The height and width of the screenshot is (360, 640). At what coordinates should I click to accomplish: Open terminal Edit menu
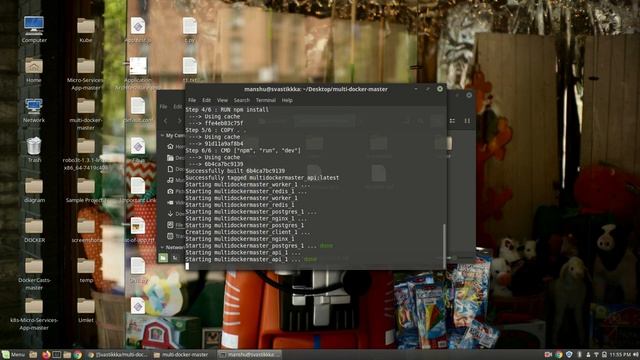coord(207,100)
